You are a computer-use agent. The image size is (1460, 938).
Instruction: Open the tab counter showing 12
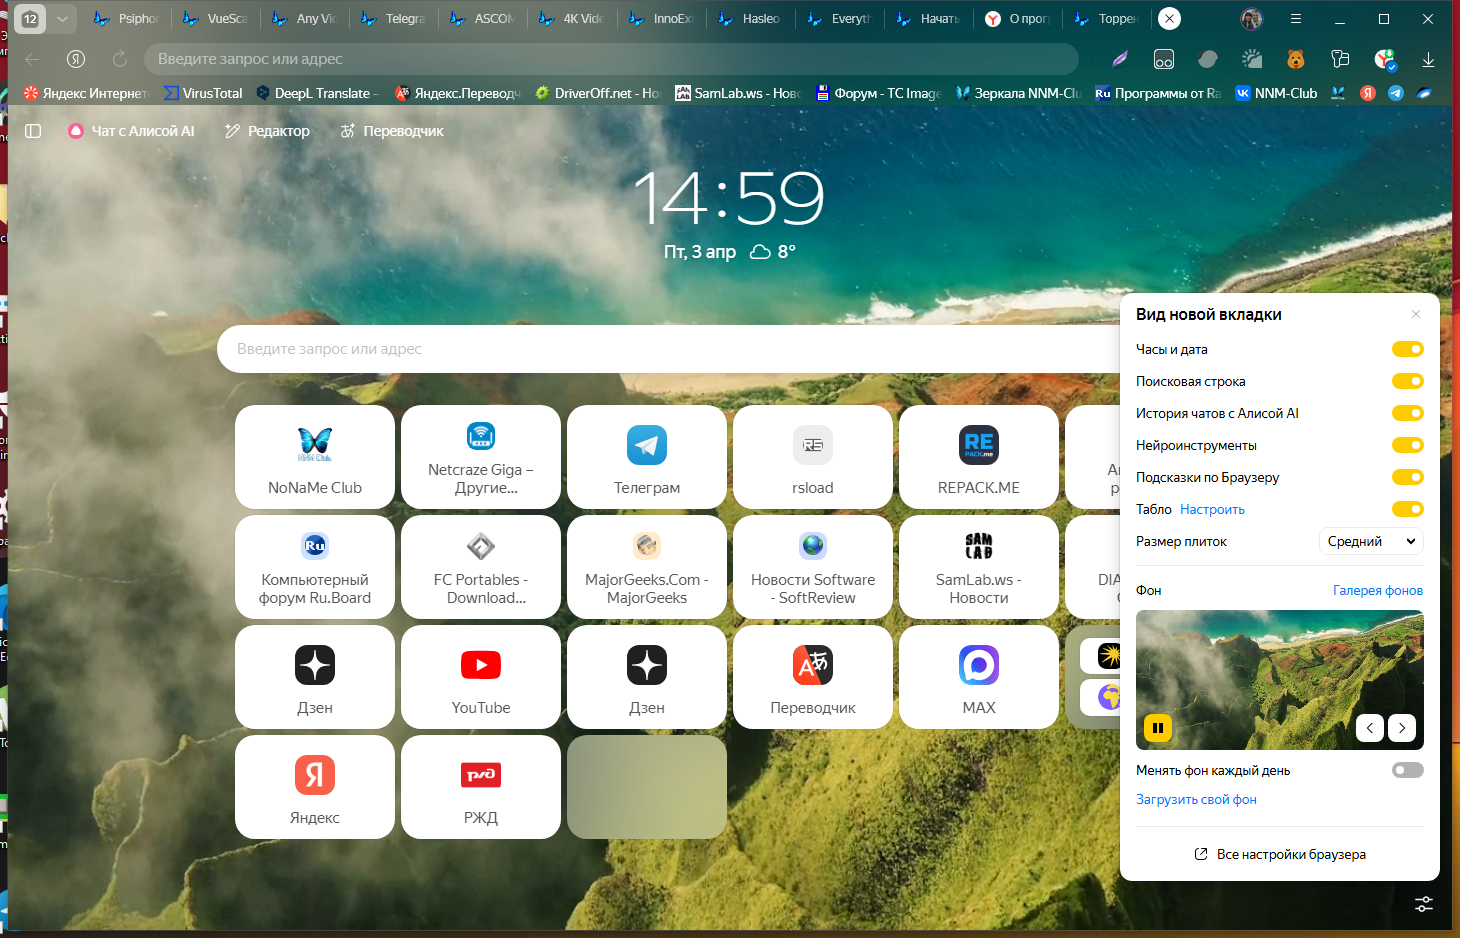coord(30,19)
